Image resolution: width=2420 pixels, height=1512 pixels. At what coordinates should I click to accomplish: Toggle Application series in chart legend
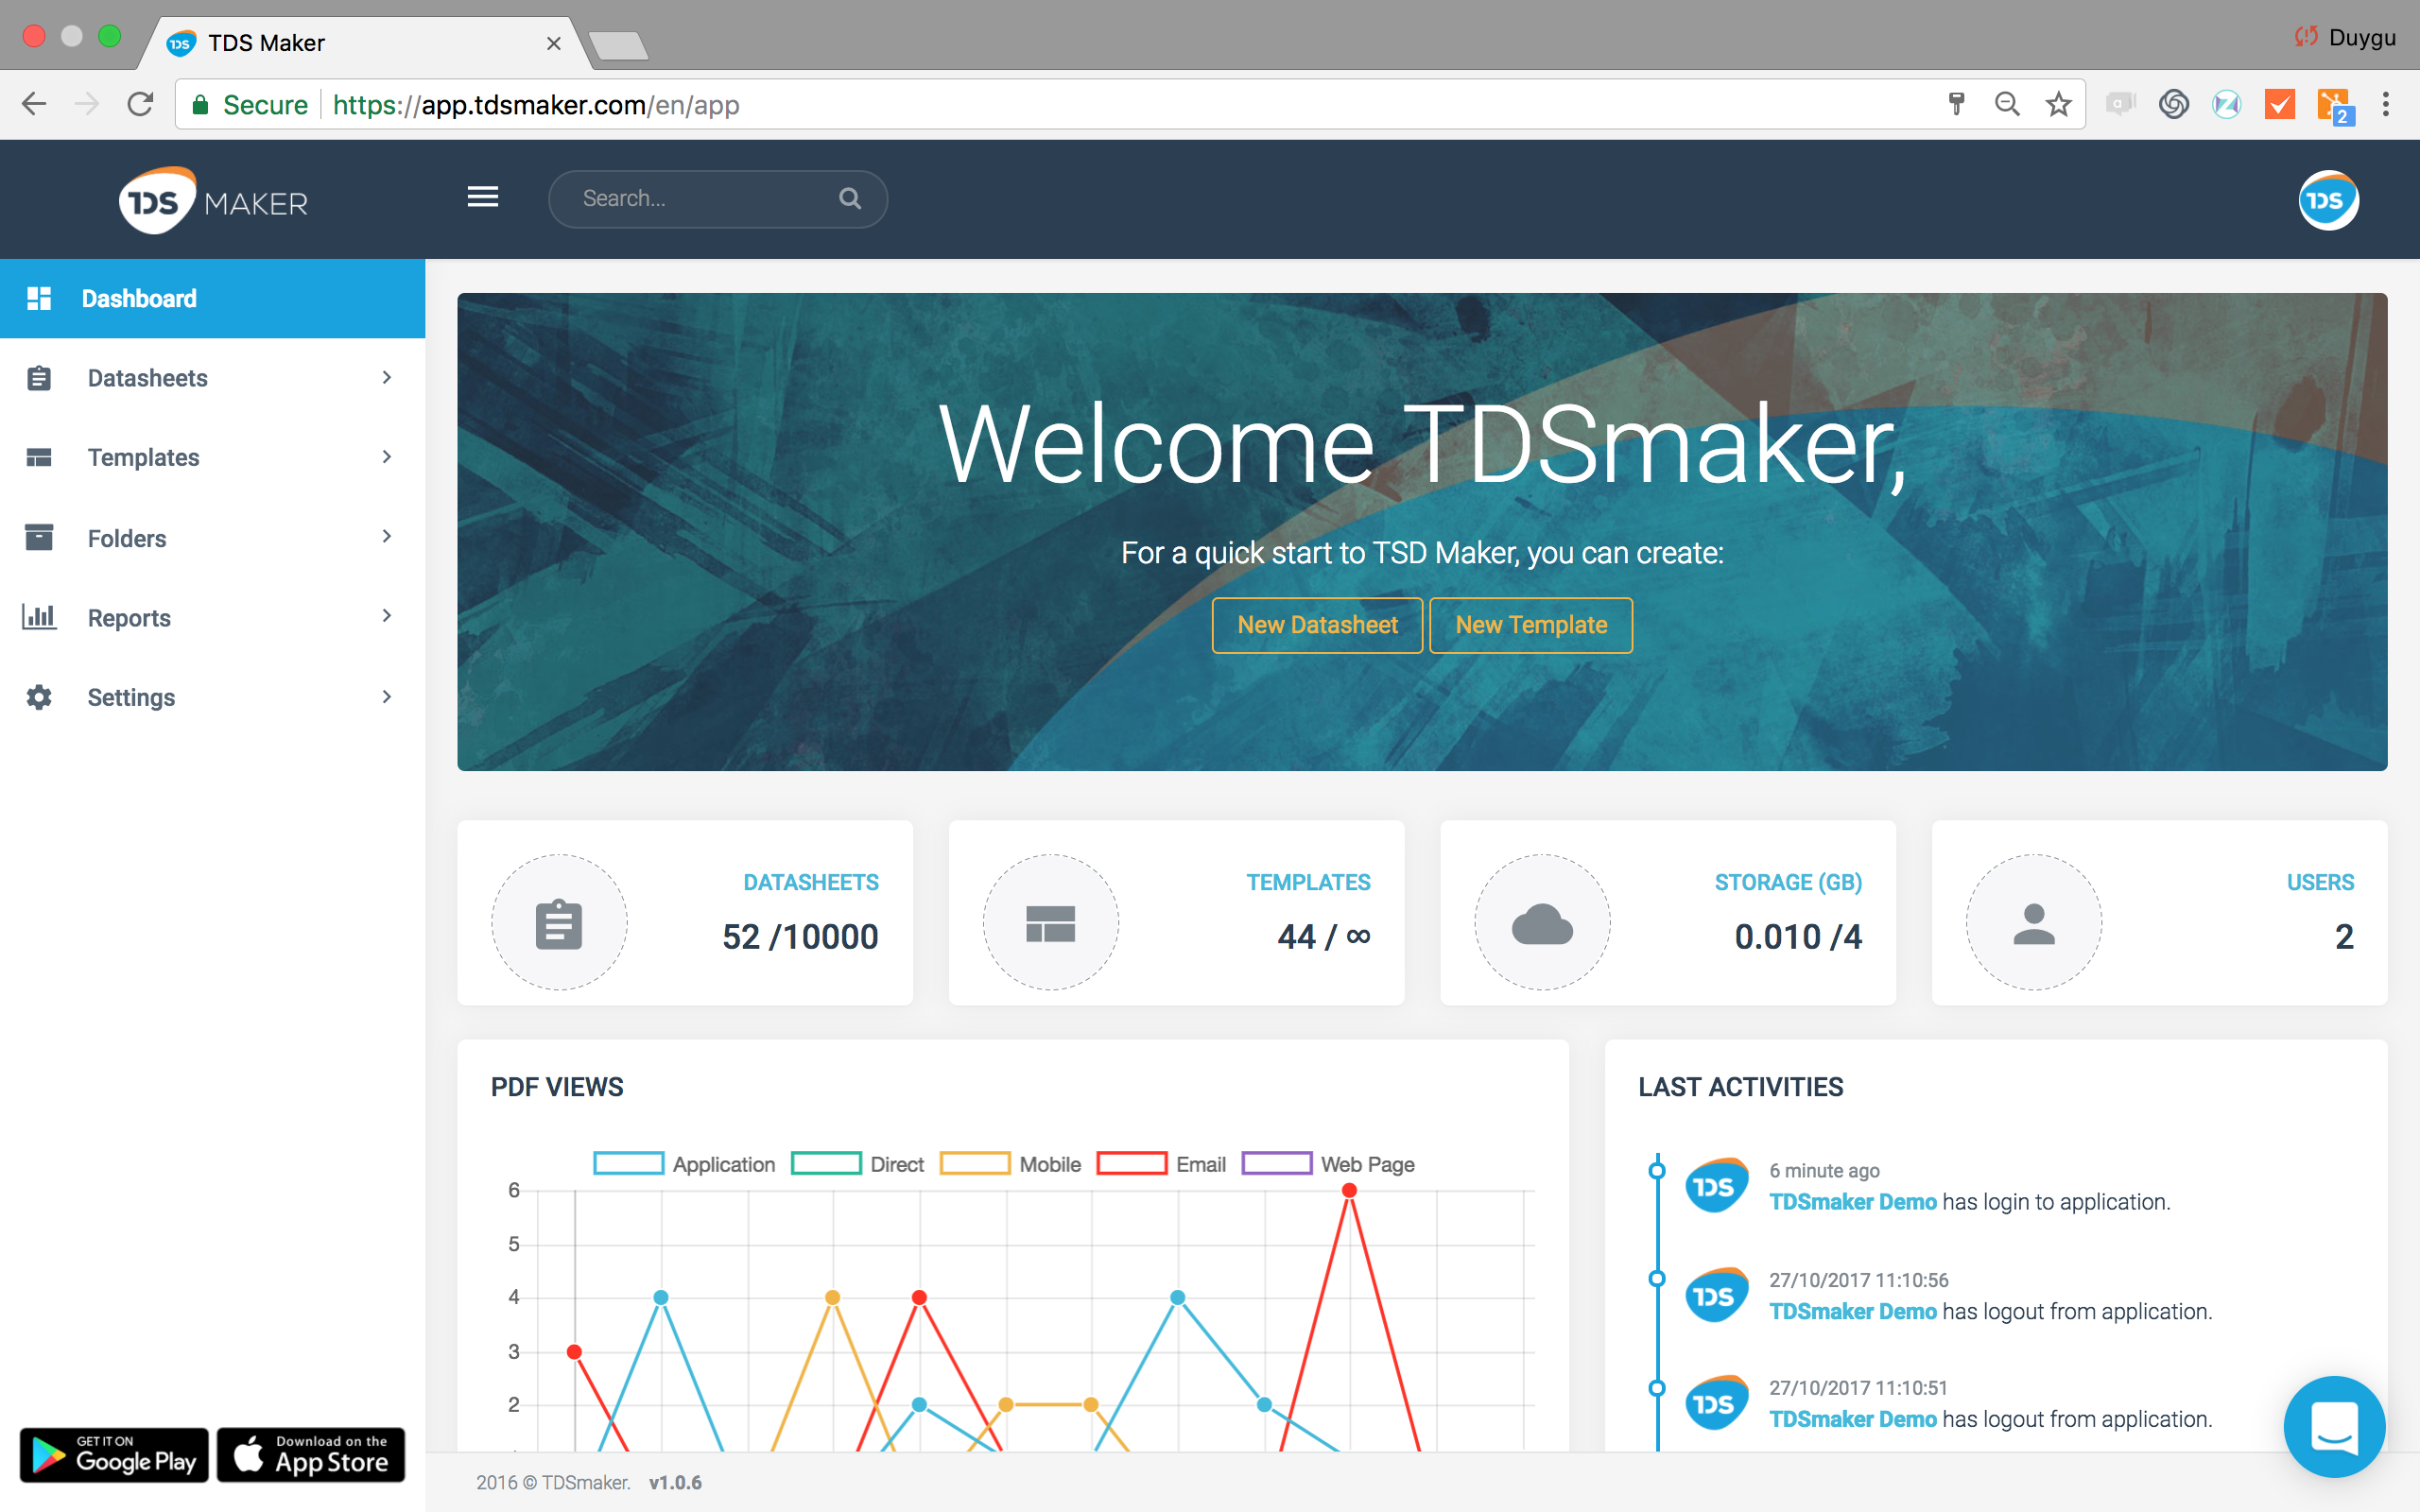[685, 1164]
